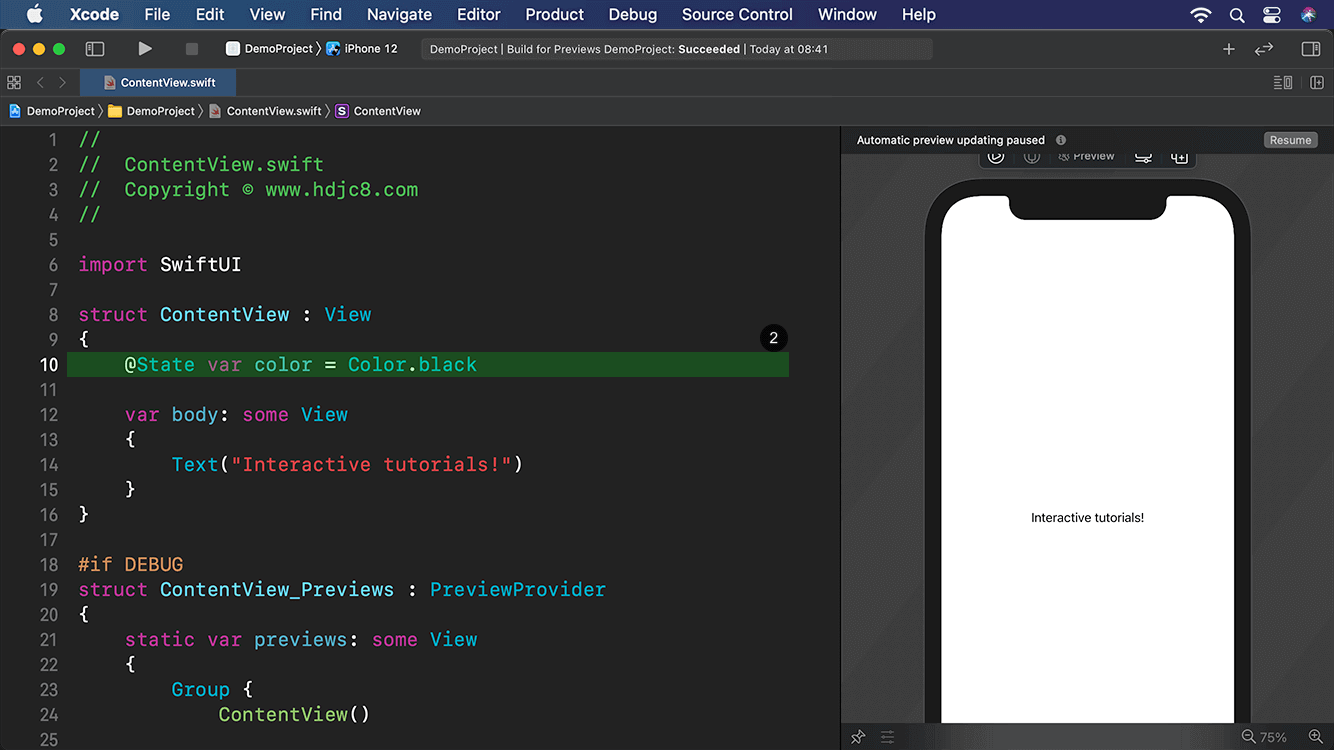
Task: Duplicate preview with the plus icon
Action: (1180, 156)
